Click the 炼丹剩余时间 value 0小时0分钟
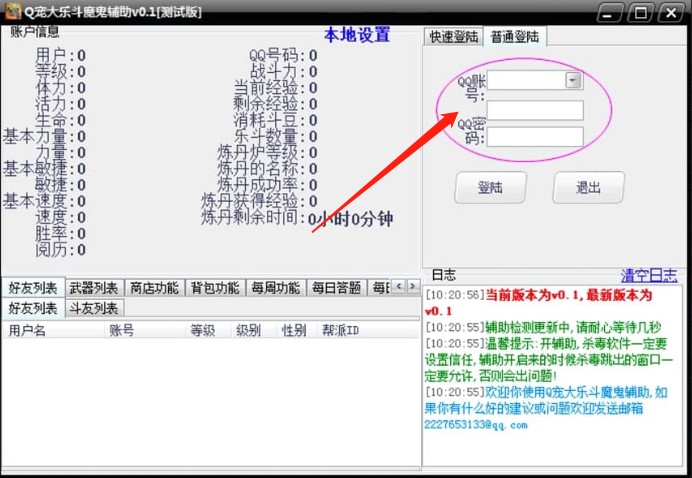 point(350,219)
